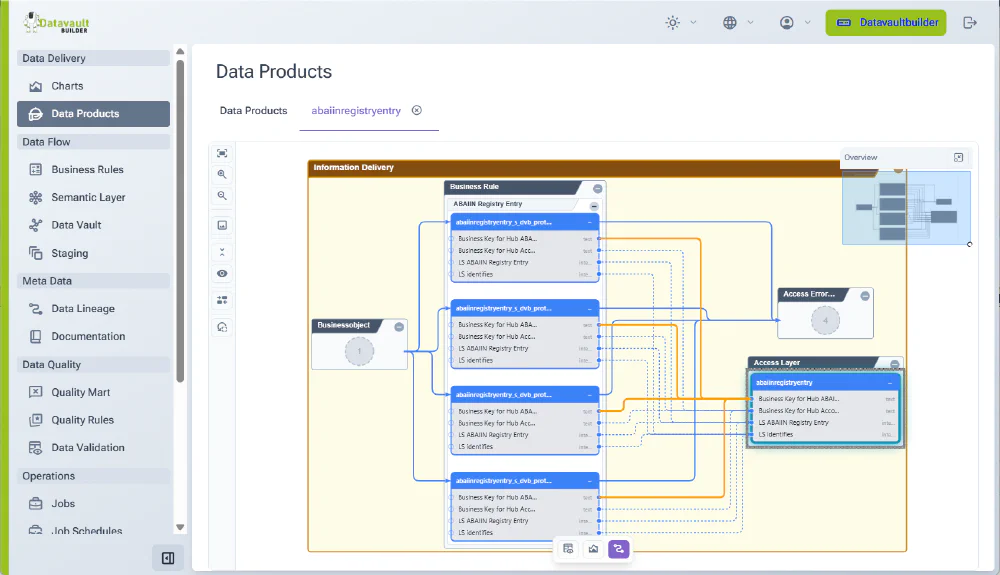Export the diagram as an image

pos(222,225)
